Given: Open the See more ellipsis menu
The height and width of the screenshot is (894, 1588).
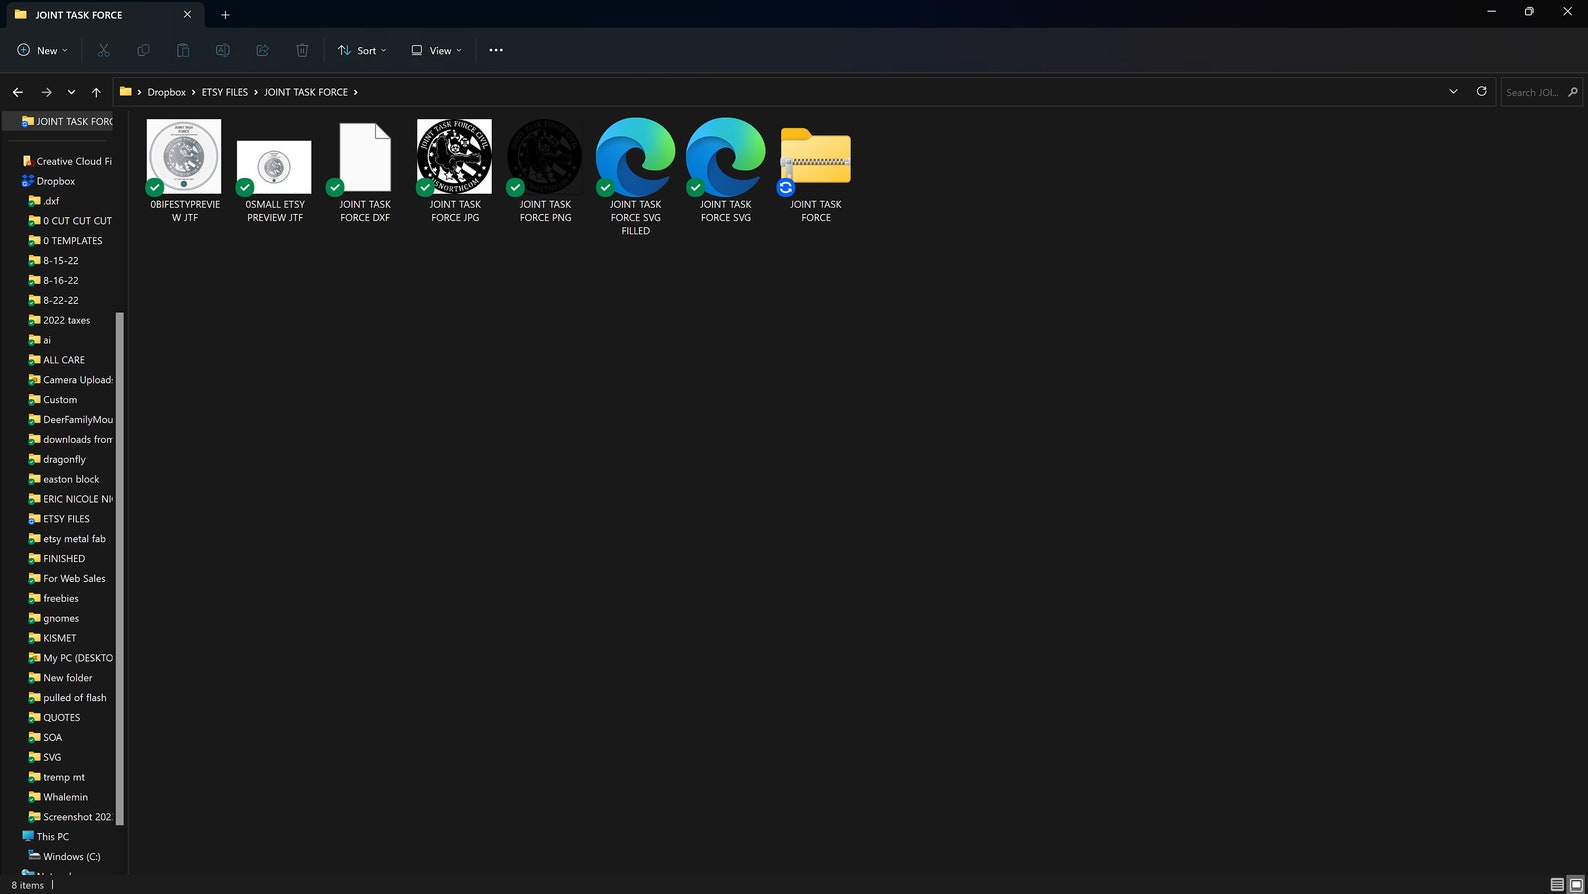Looking at the screenshot, I should [496, 50].
